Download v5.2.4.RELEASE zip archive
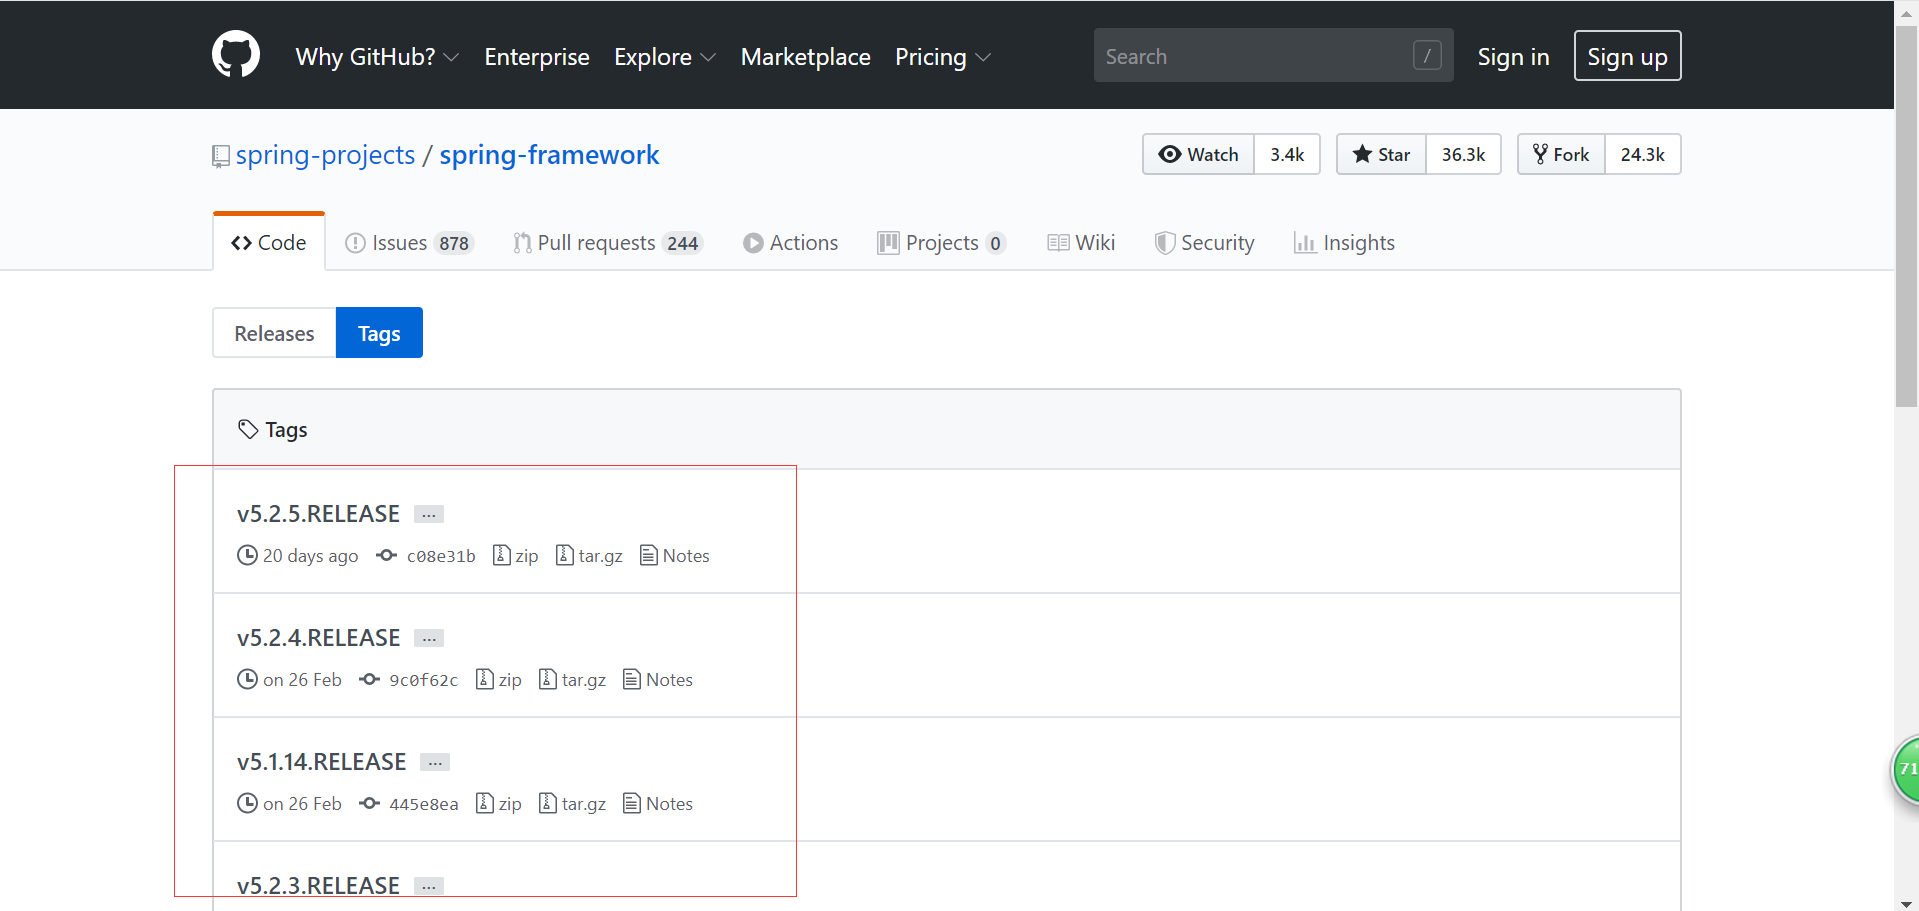The image size is (1919, 911). [499, 679]
